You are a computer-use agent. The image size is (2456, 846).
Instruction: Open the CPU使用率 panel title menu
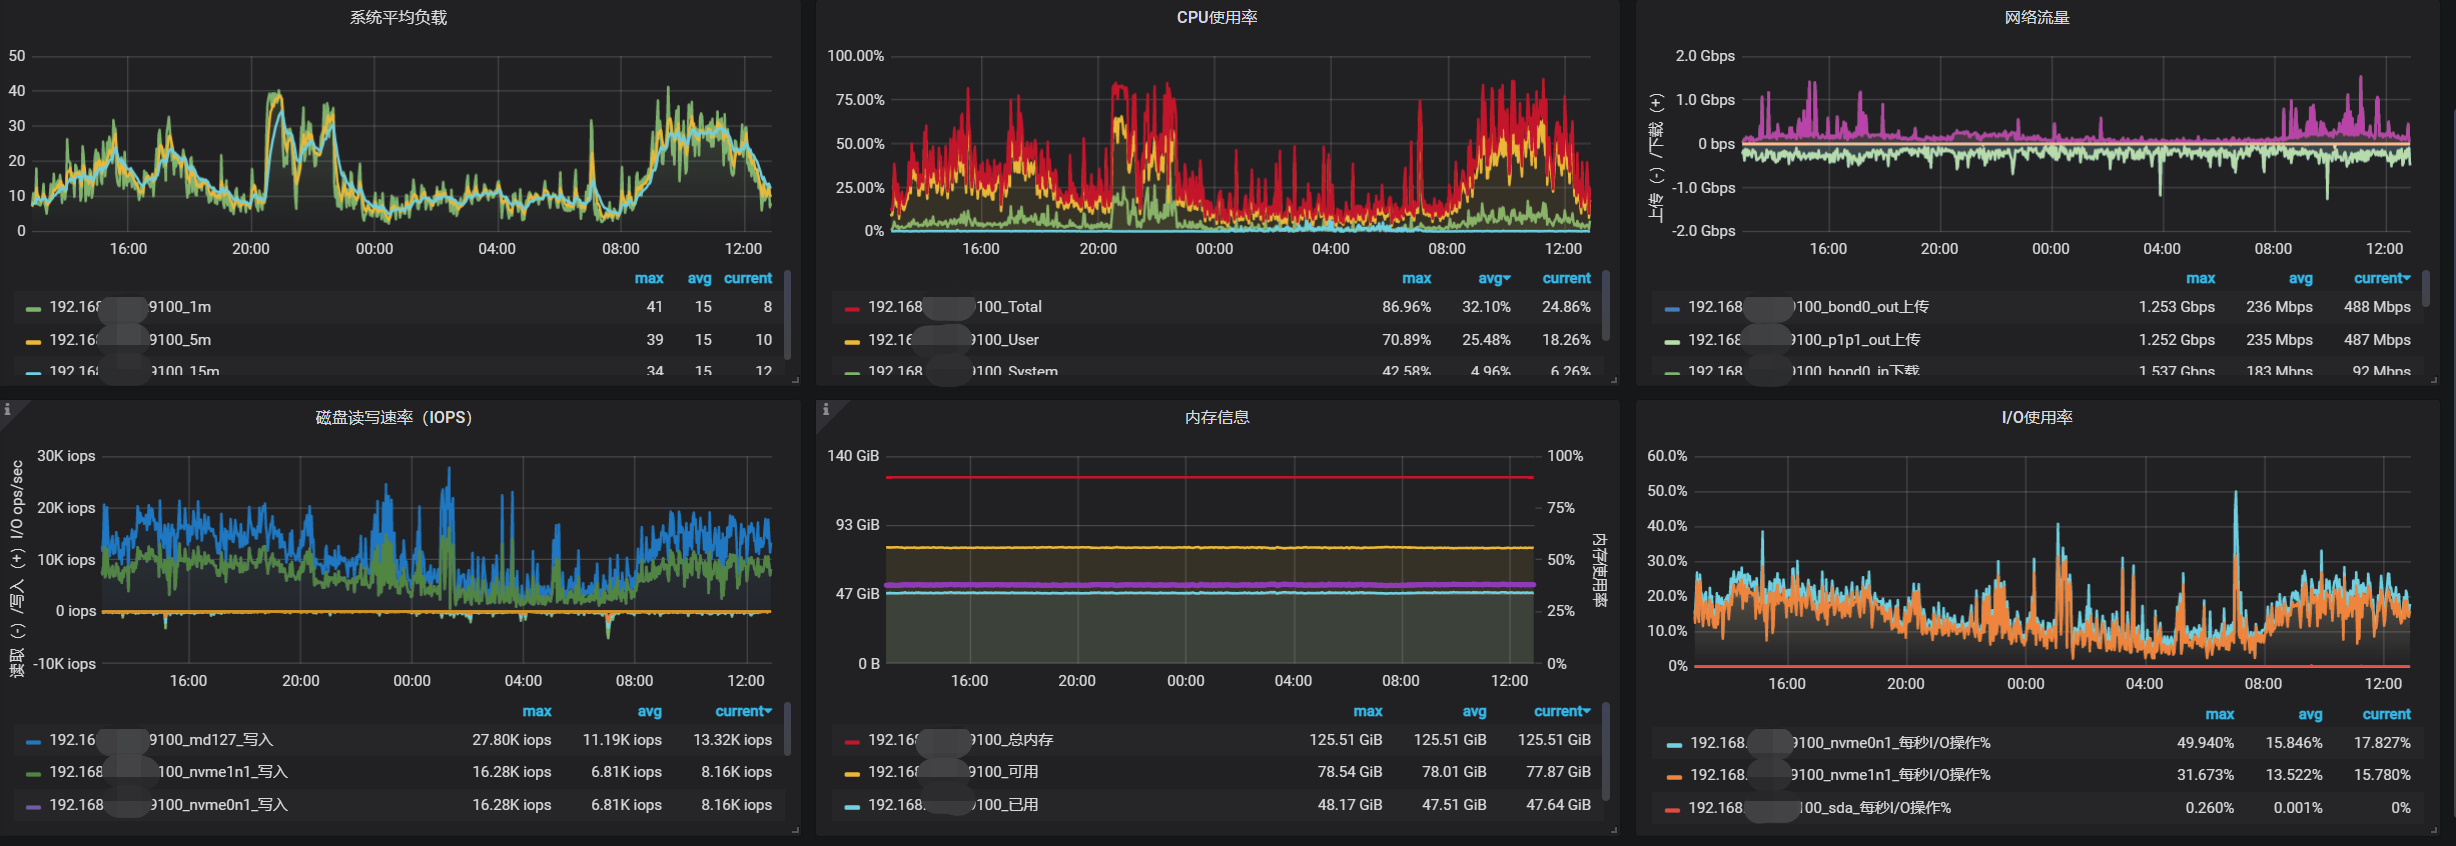coord(1216,17)
